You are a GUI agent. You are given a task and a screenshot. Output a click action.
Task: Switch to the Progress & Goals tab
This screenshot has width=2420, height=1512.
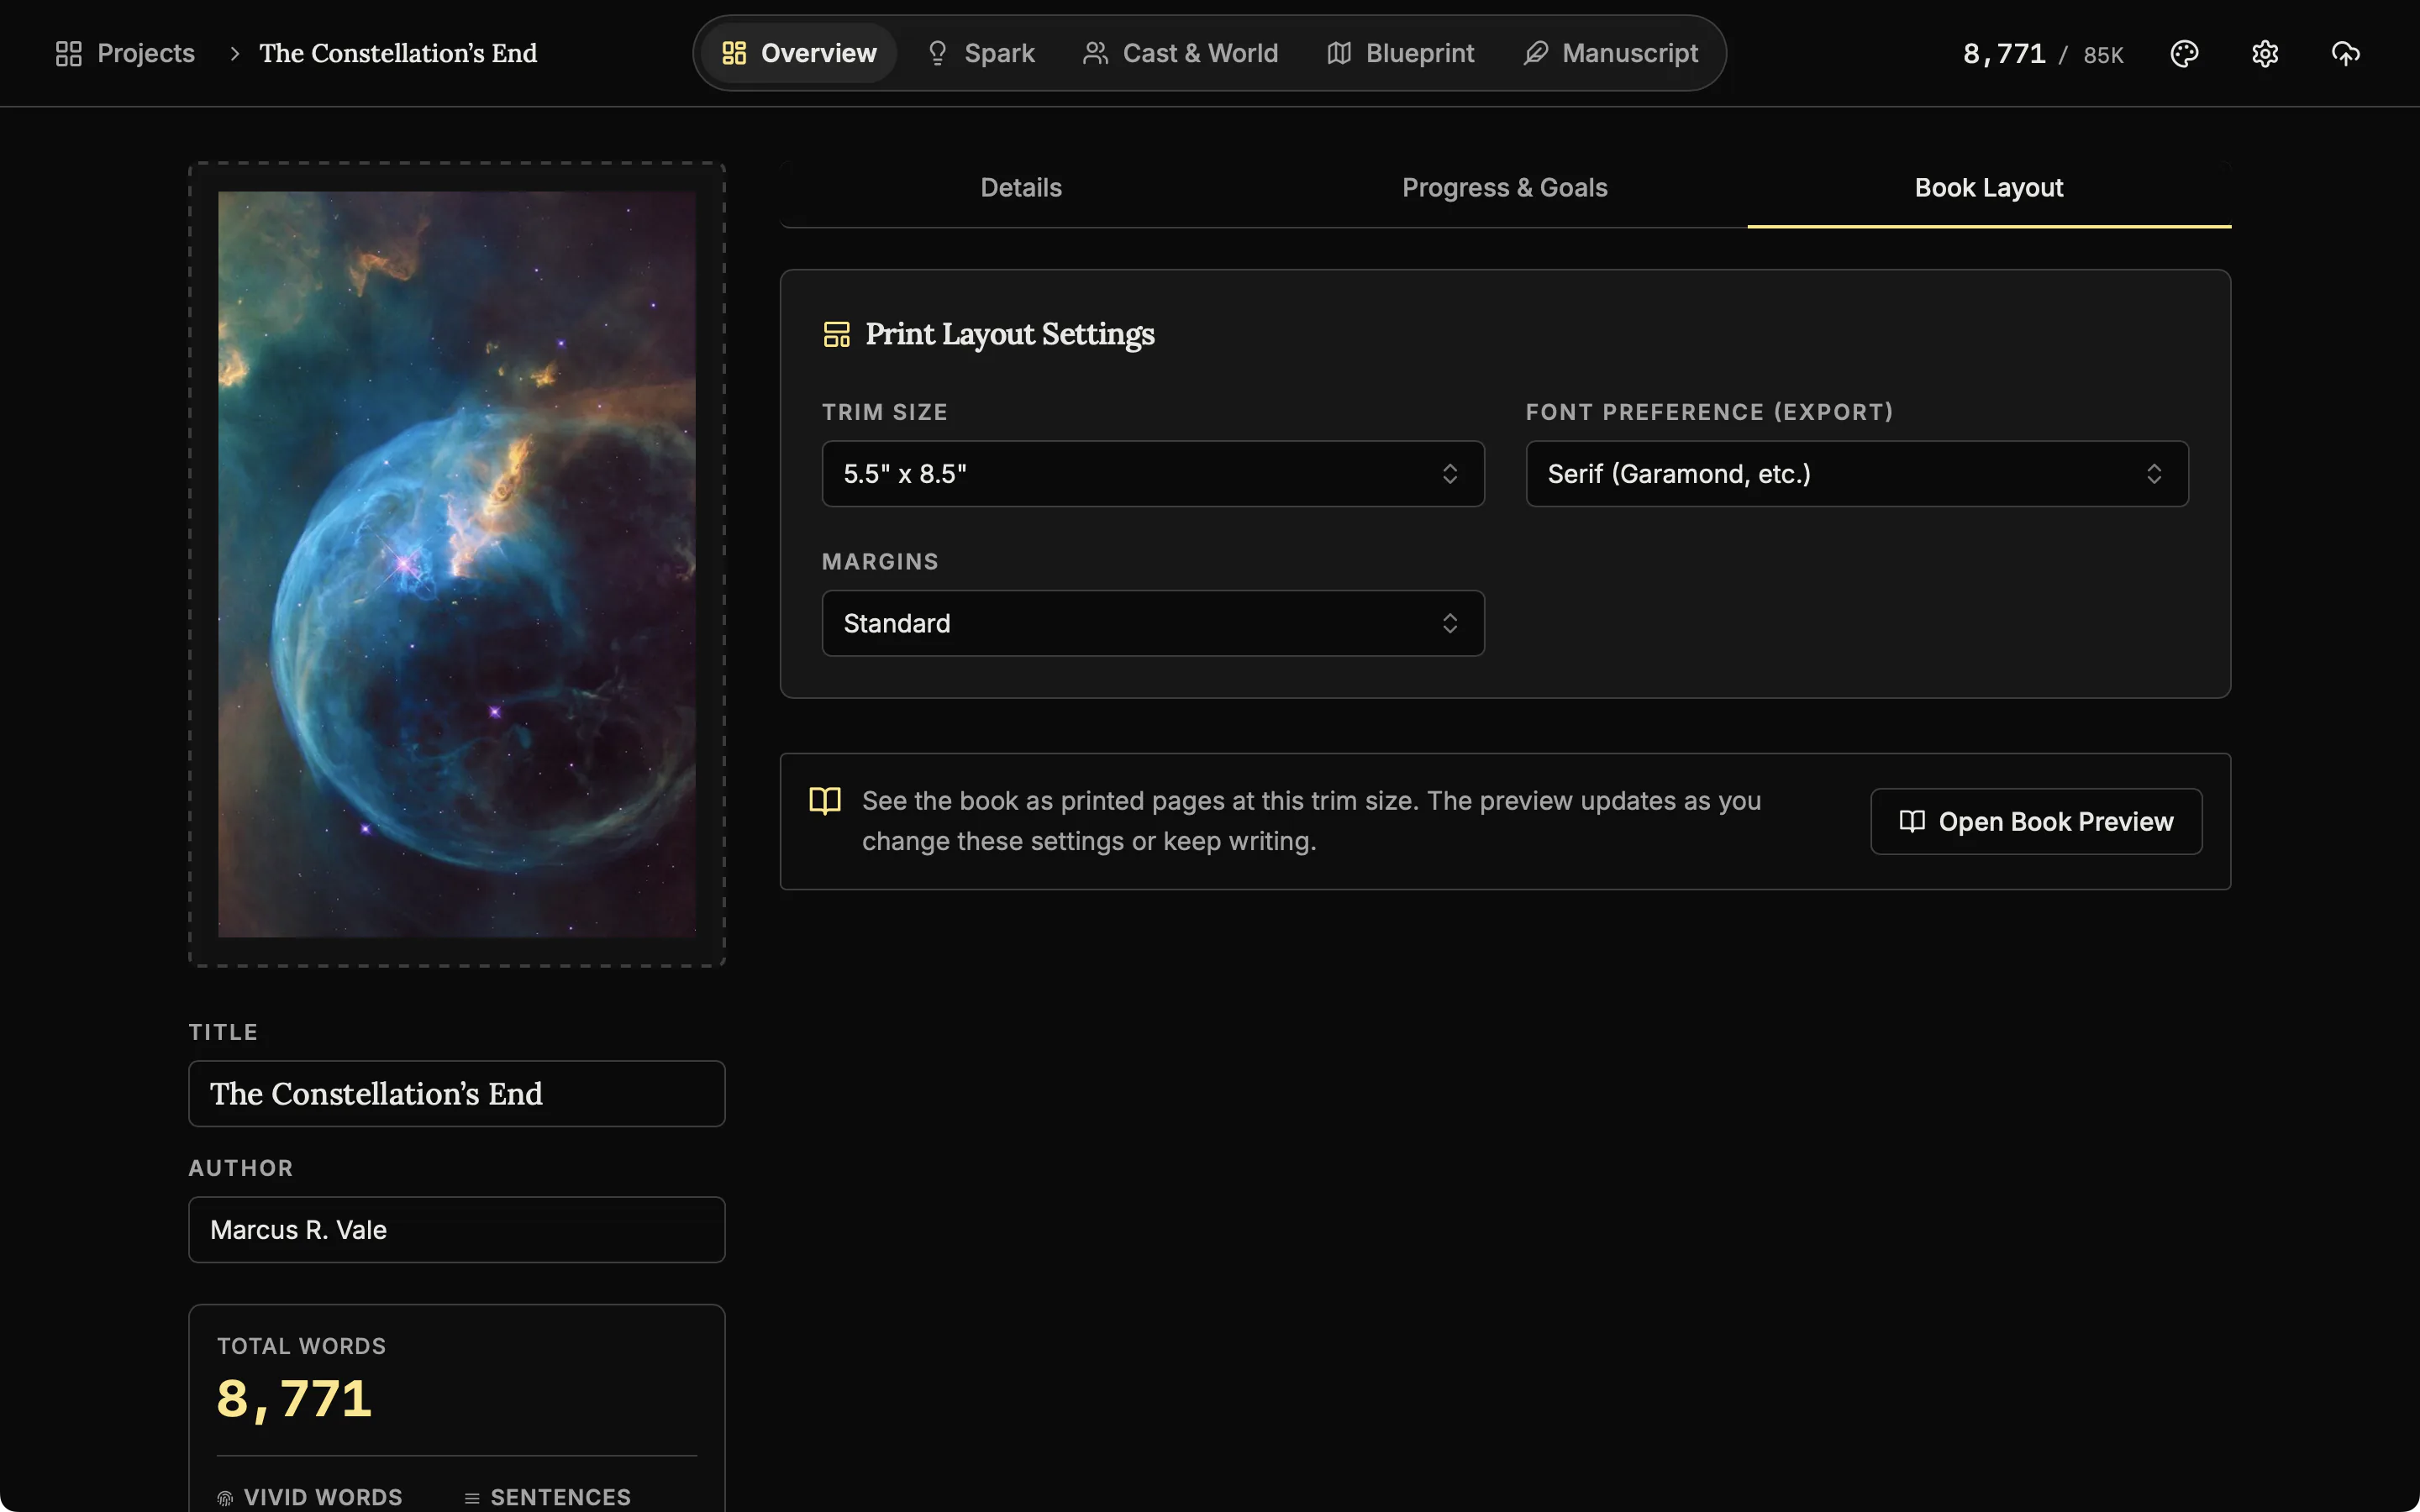1504,188
